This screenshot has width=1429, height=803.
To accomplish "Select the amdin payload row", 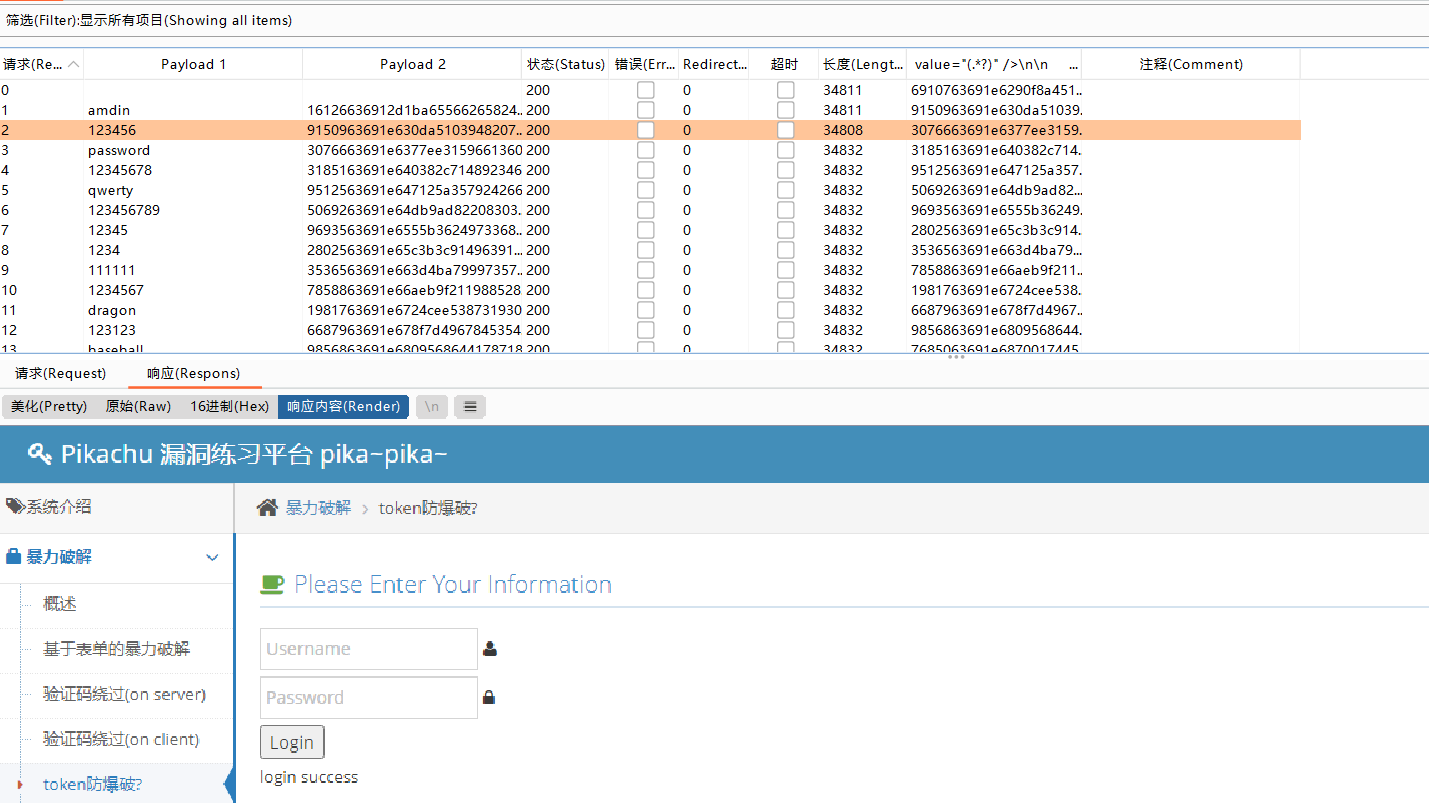I will pos(650,110).
